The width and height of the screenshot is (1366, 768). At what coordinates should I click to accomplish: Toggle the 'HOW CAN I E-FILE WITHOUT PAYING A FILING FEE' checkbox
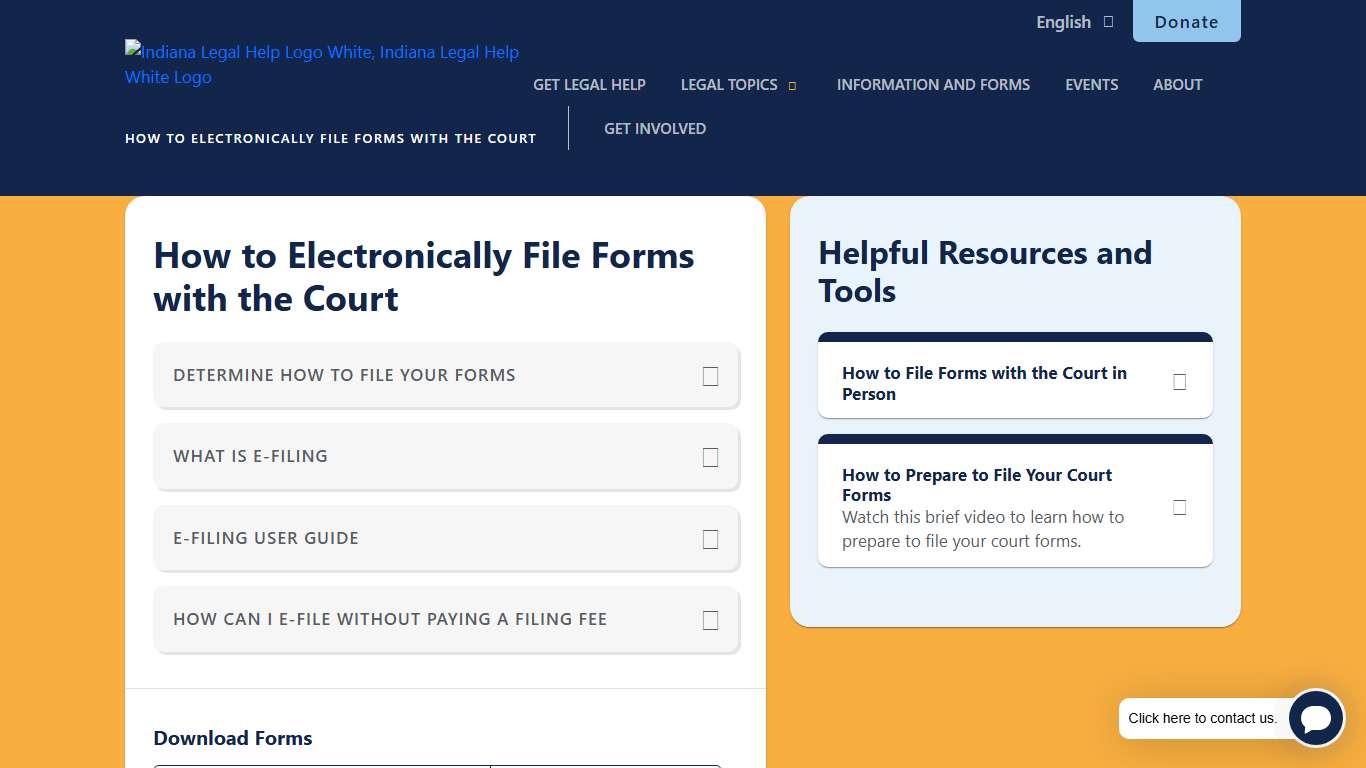(x=710, y=620)
